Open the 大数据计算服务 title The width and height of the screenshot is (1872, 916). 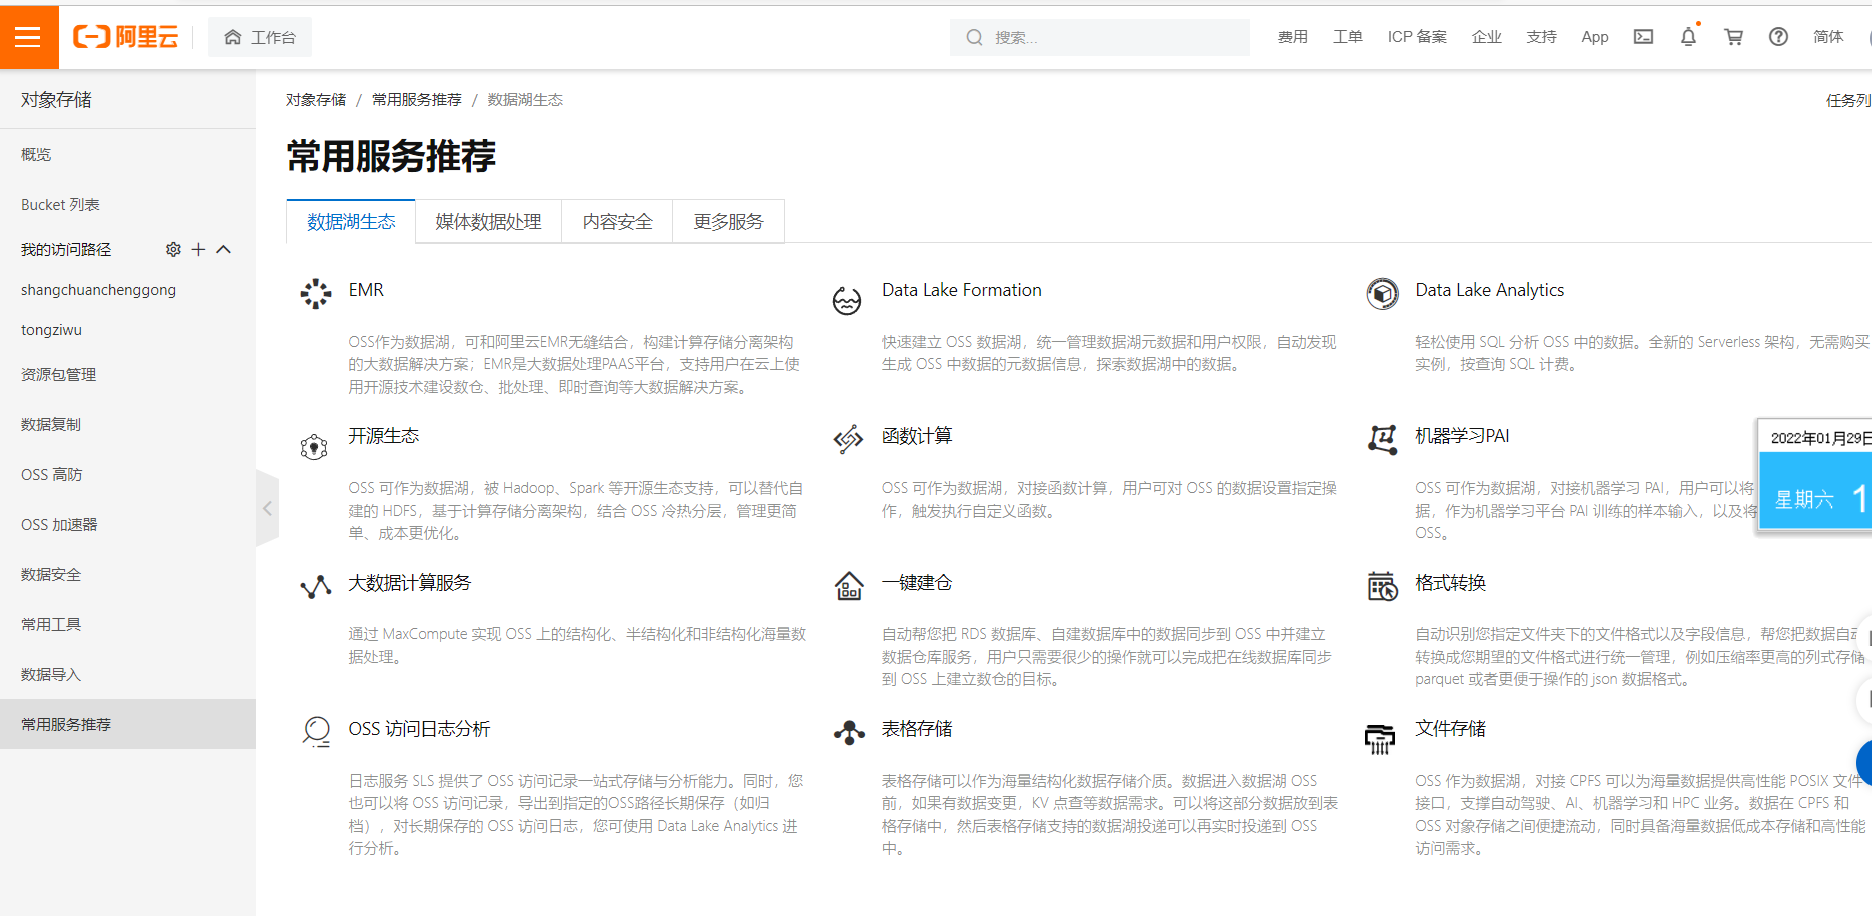point(409,583)
